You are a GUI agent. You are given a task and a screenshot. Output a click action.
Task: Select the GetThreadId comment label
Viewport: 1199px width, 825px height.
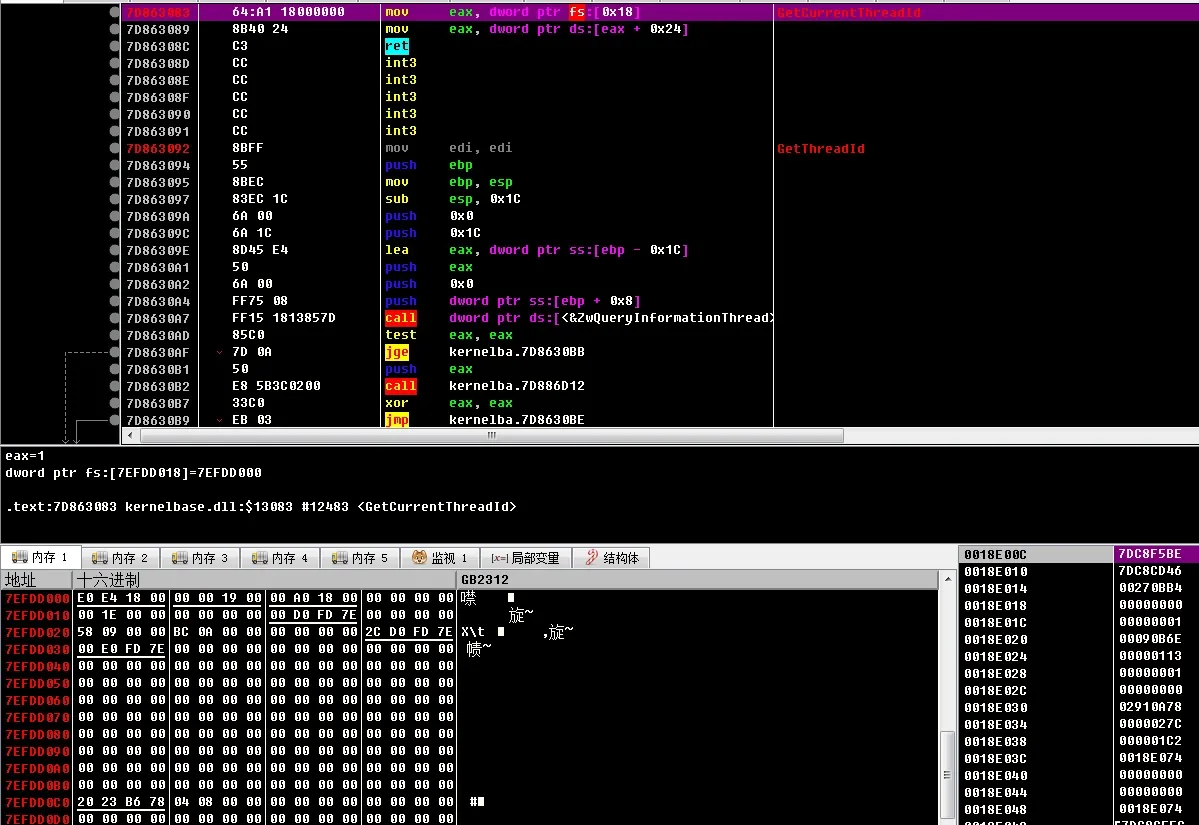(x=820, y=148)
